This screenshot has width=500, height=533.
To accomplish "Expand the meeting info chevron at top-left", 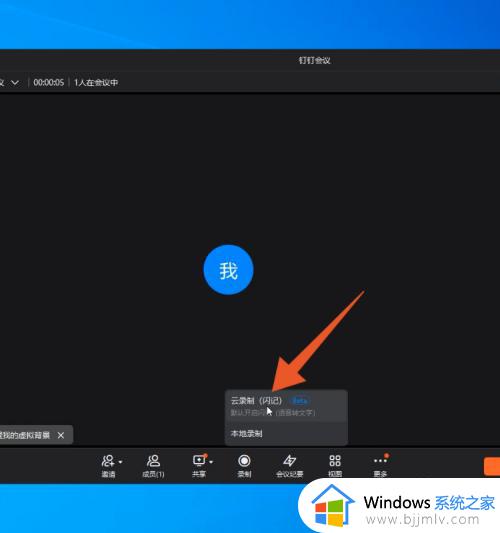I will 15,83.
